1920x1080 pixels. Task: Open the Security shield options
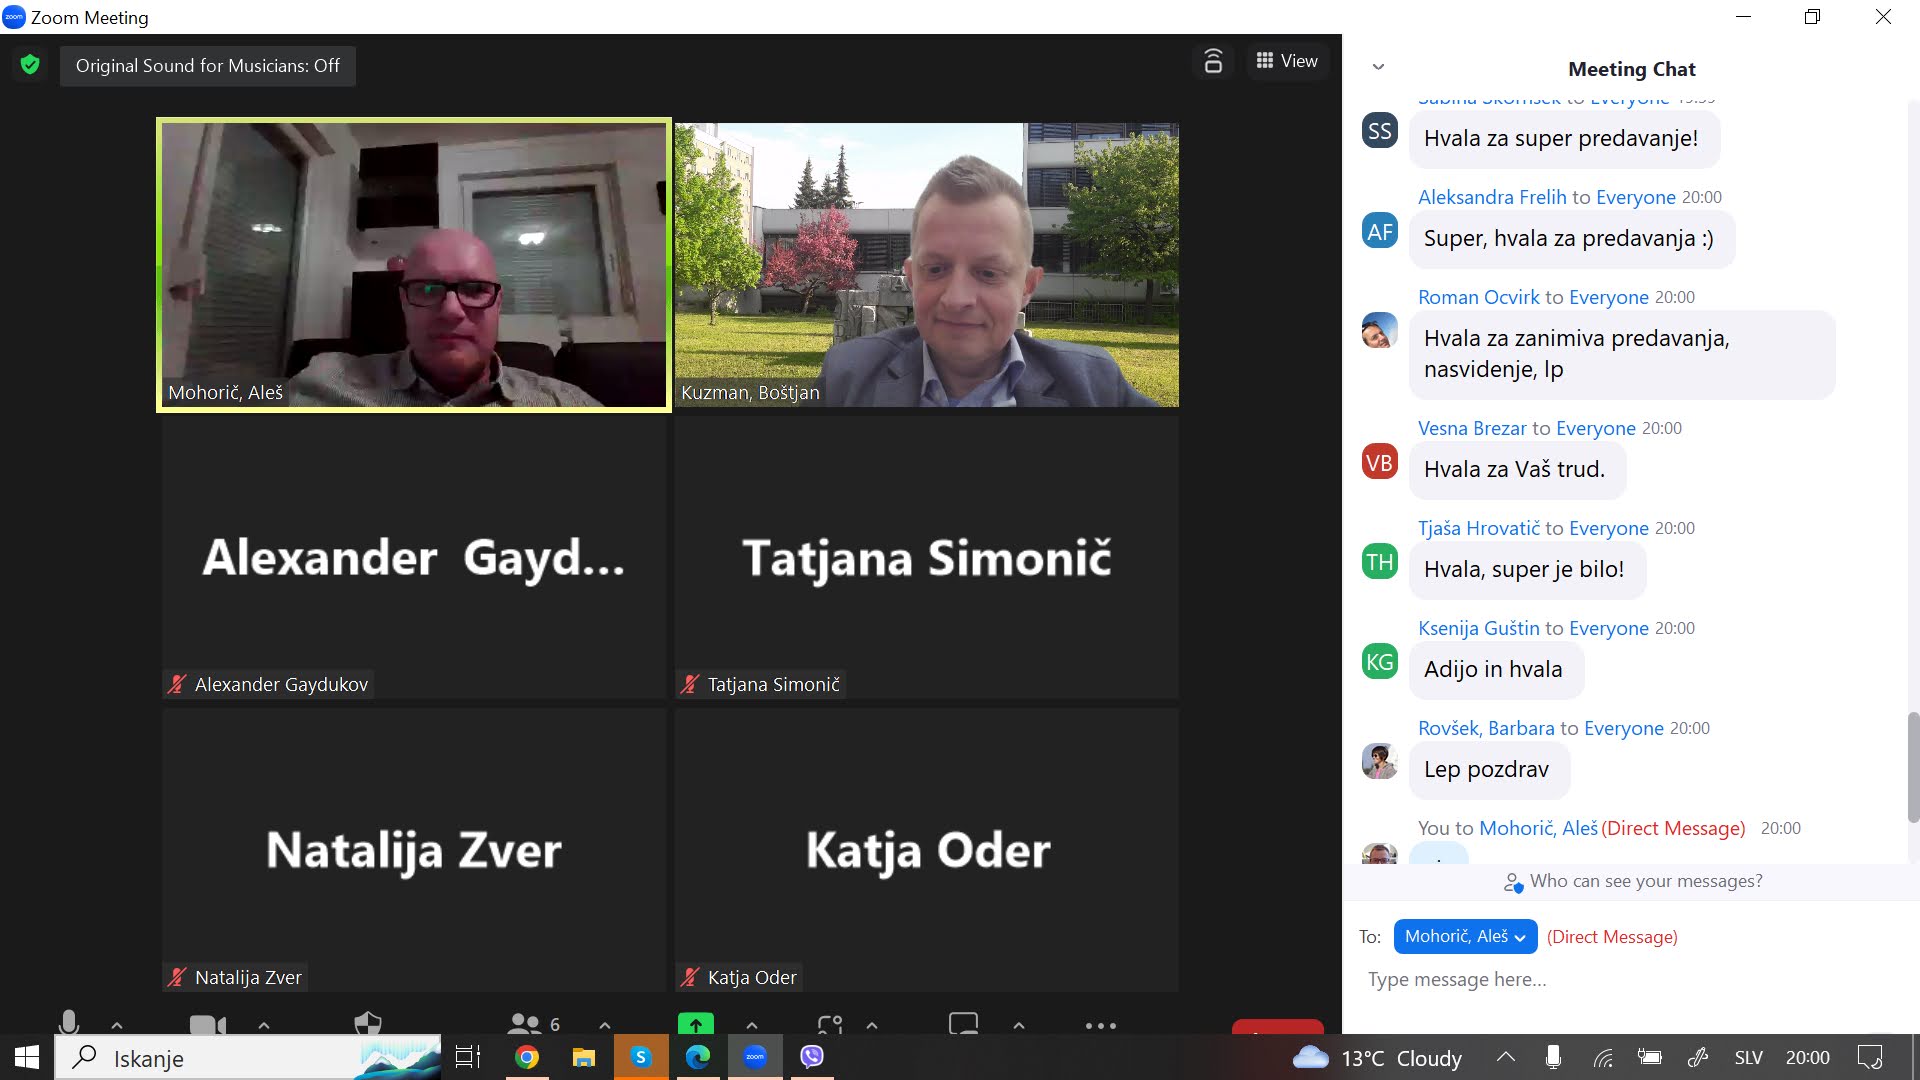(x=368, y=1024)
